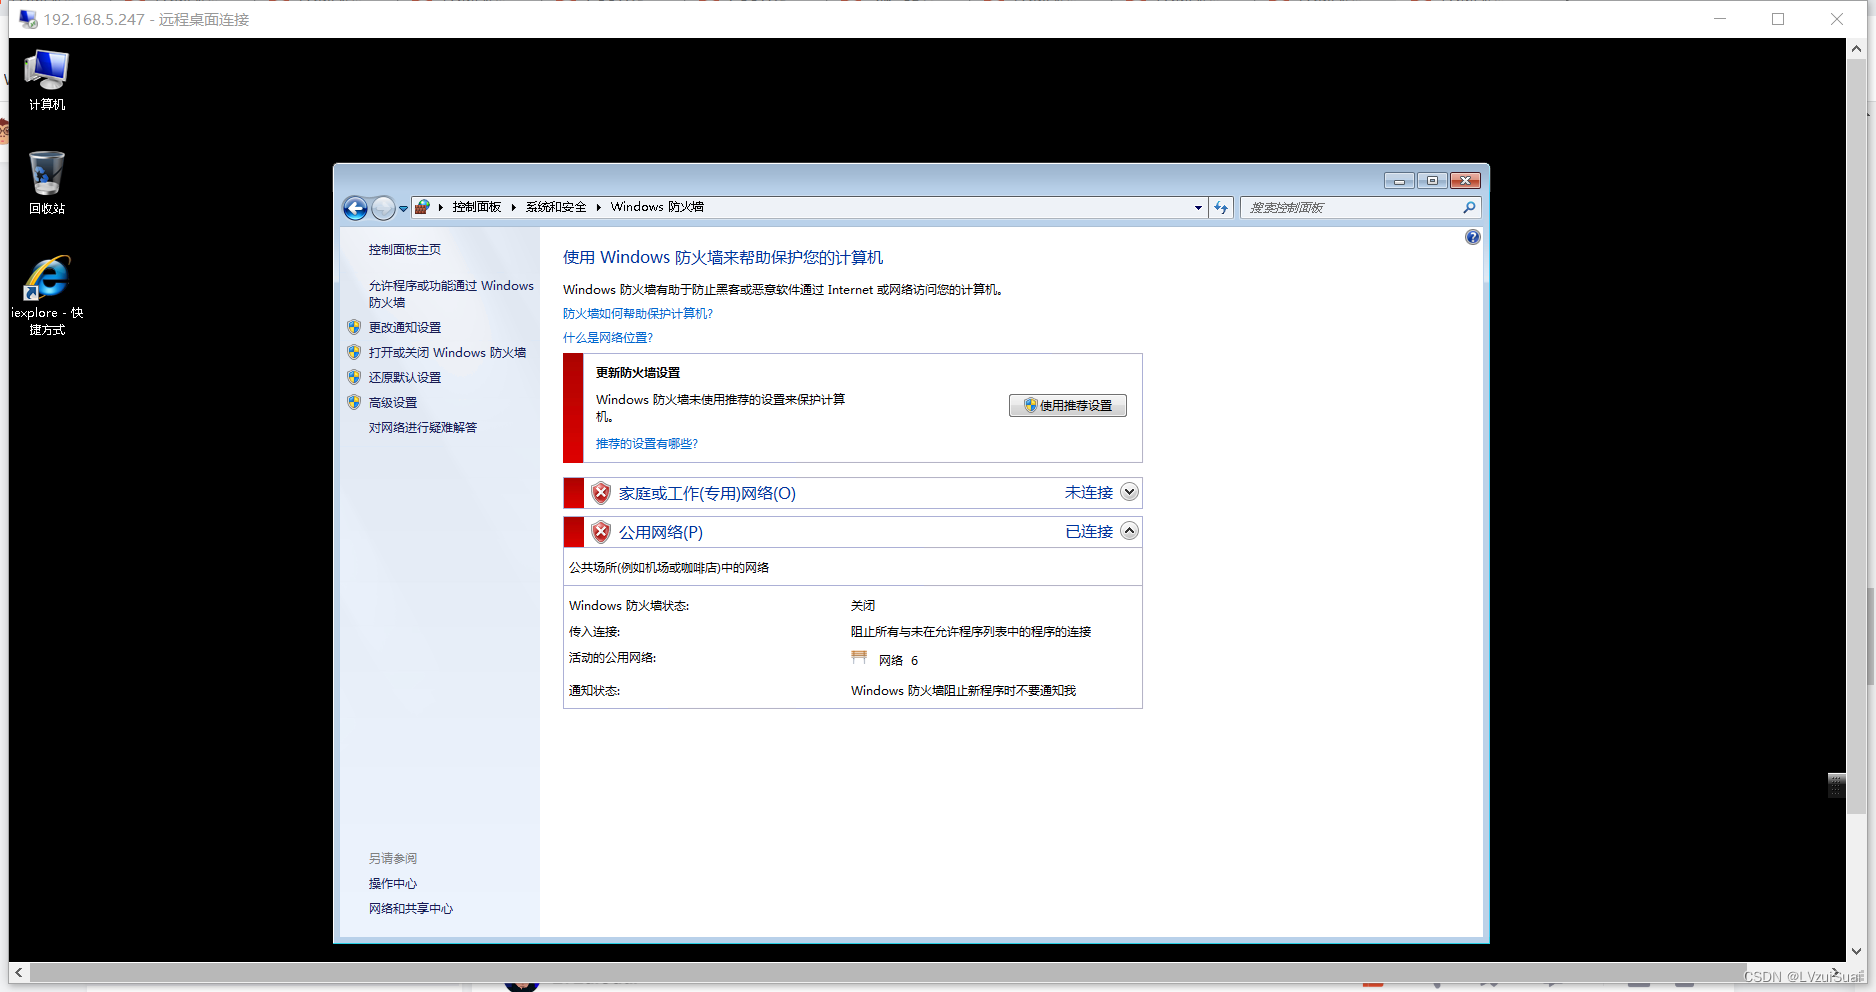This screenshot has width=1876, height=992.
Task: Collapse the 公用网络 section chevron
Action: click(x=1129, y=531)
